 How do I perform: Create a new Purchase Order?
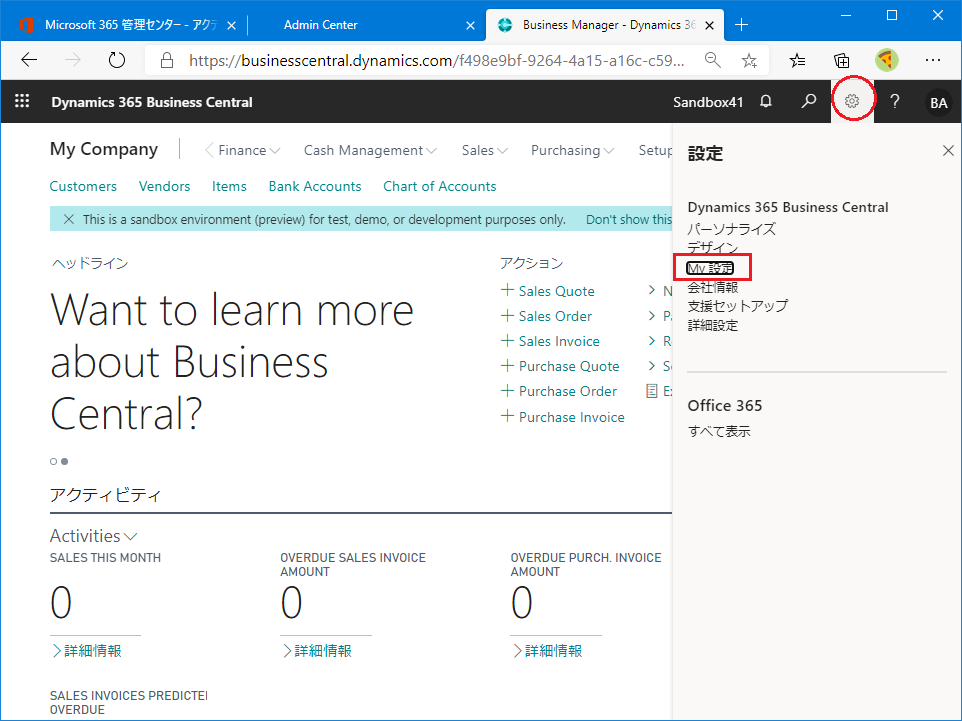559,391
